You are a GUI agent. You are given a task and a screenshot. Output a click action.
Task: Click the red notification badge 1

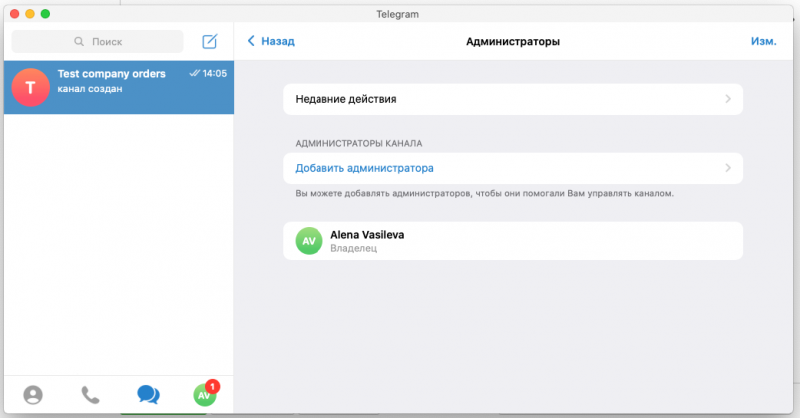click(x=213, y=386)
